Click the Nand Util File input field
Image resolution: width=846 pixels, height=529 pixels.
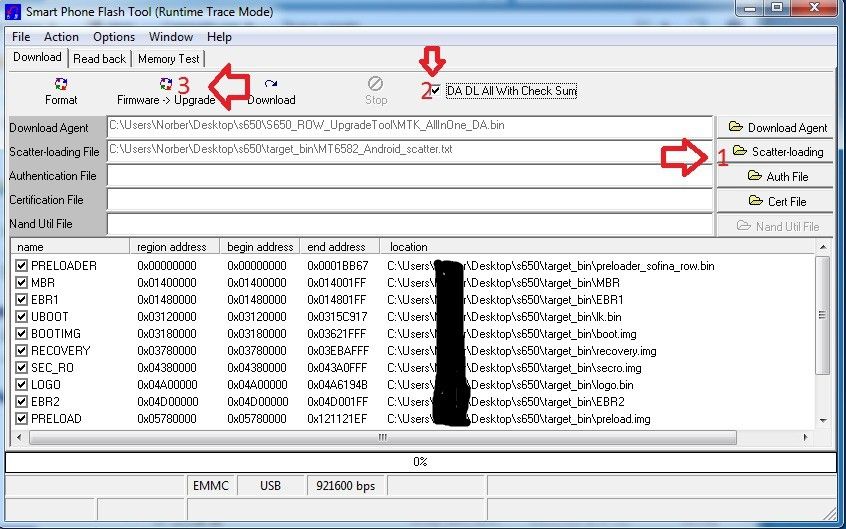tap(410, 223)
